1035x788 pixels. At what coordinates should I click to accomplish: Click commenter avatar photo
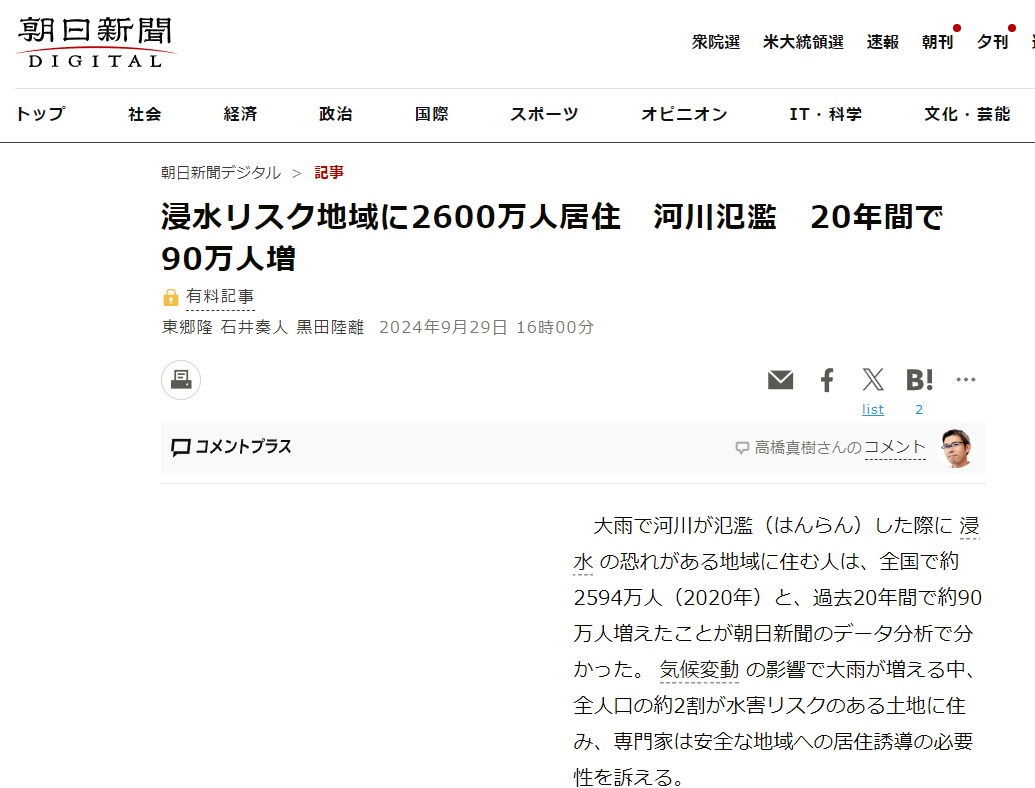pyautogui.click(x=956, y=448)
